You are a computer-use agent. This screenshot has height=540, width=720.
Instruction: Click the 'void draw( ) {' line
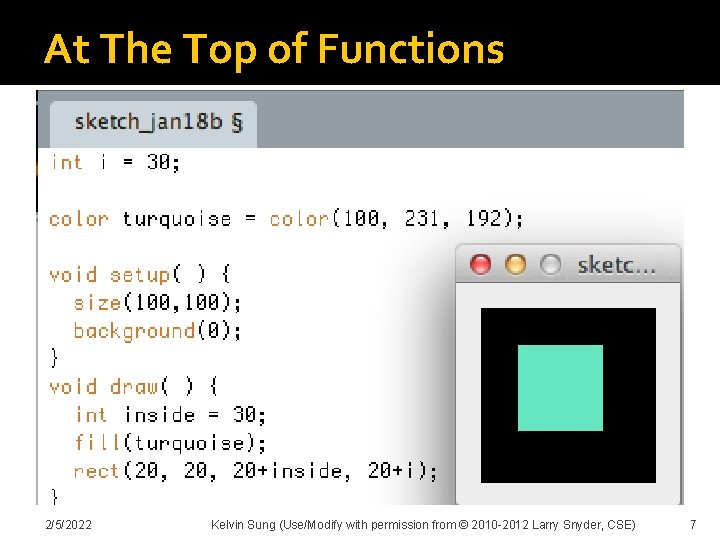(x=133, y=387)
